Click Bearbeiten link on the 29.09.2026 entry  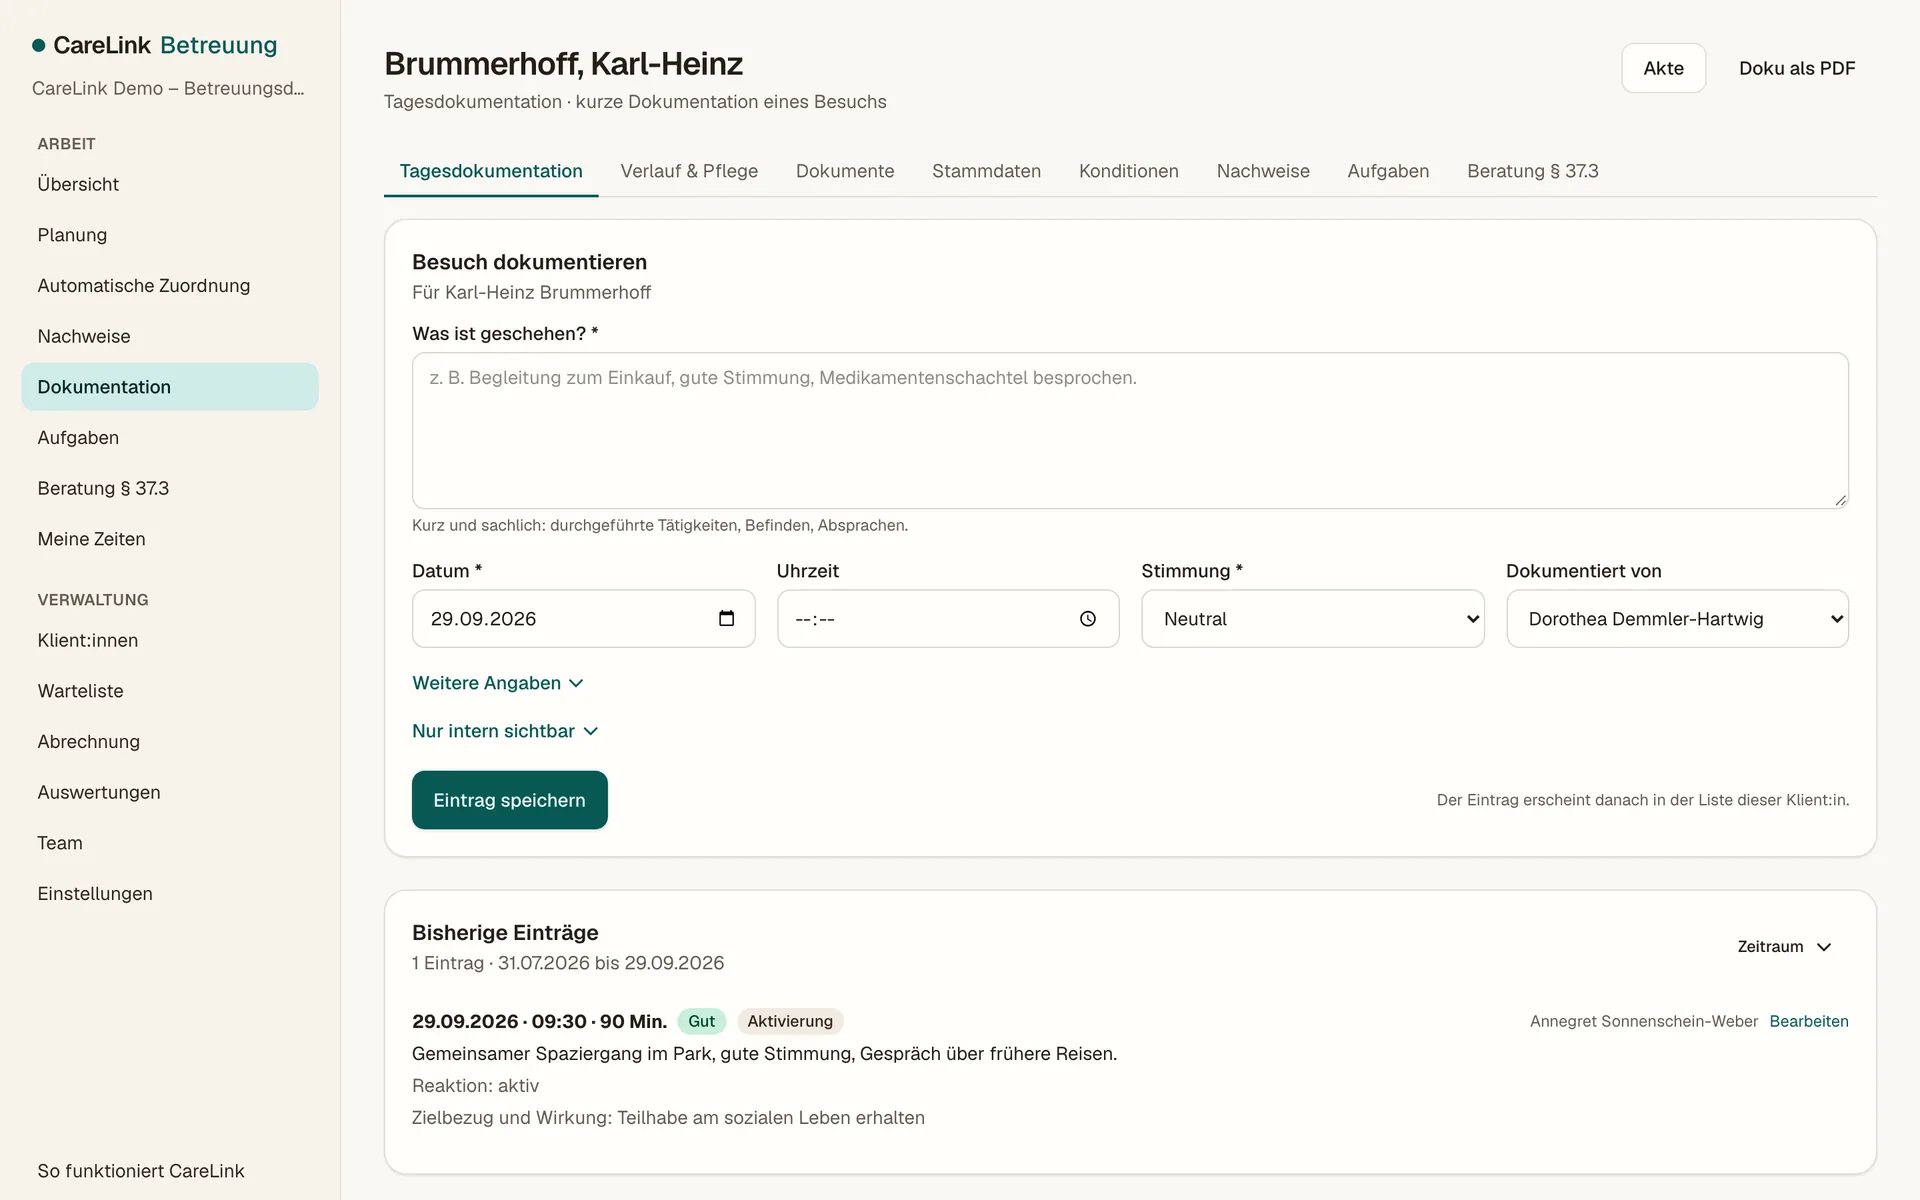pos(1808,1021)
